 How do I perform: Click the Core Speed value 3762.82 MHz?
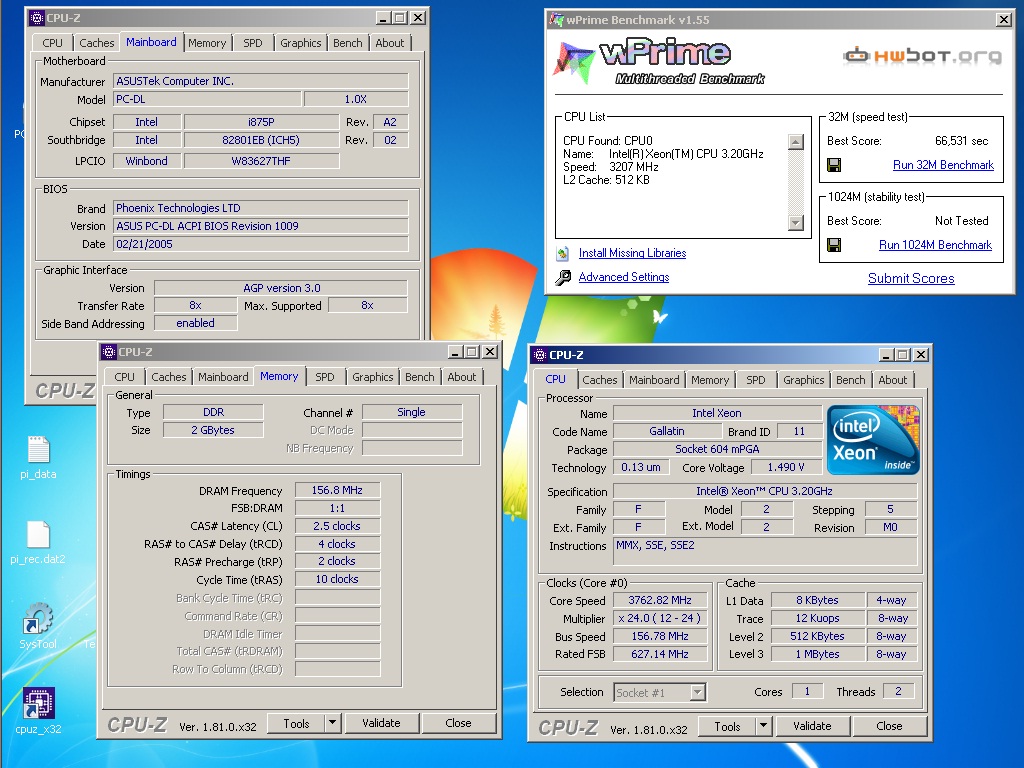point(660,600)
